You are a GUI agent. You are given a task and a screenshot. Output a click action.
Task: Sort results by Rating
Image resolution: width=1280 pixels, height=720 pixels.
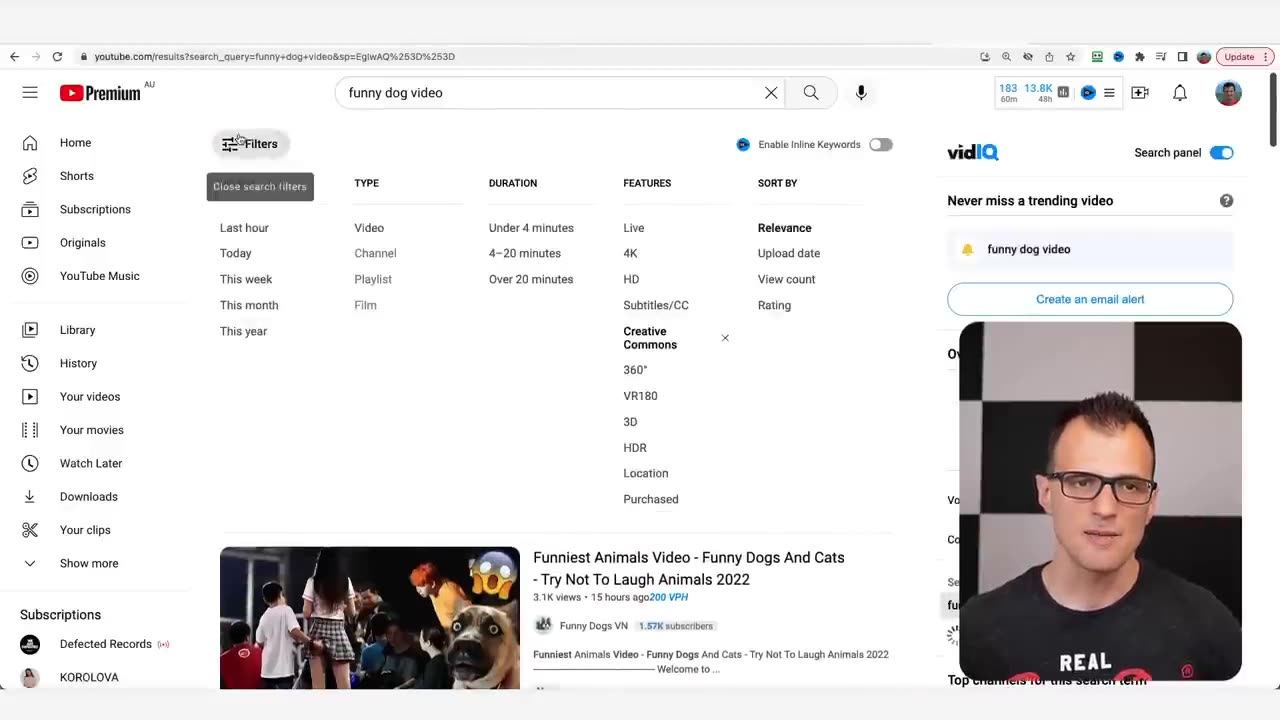click(x=774, y=306)
